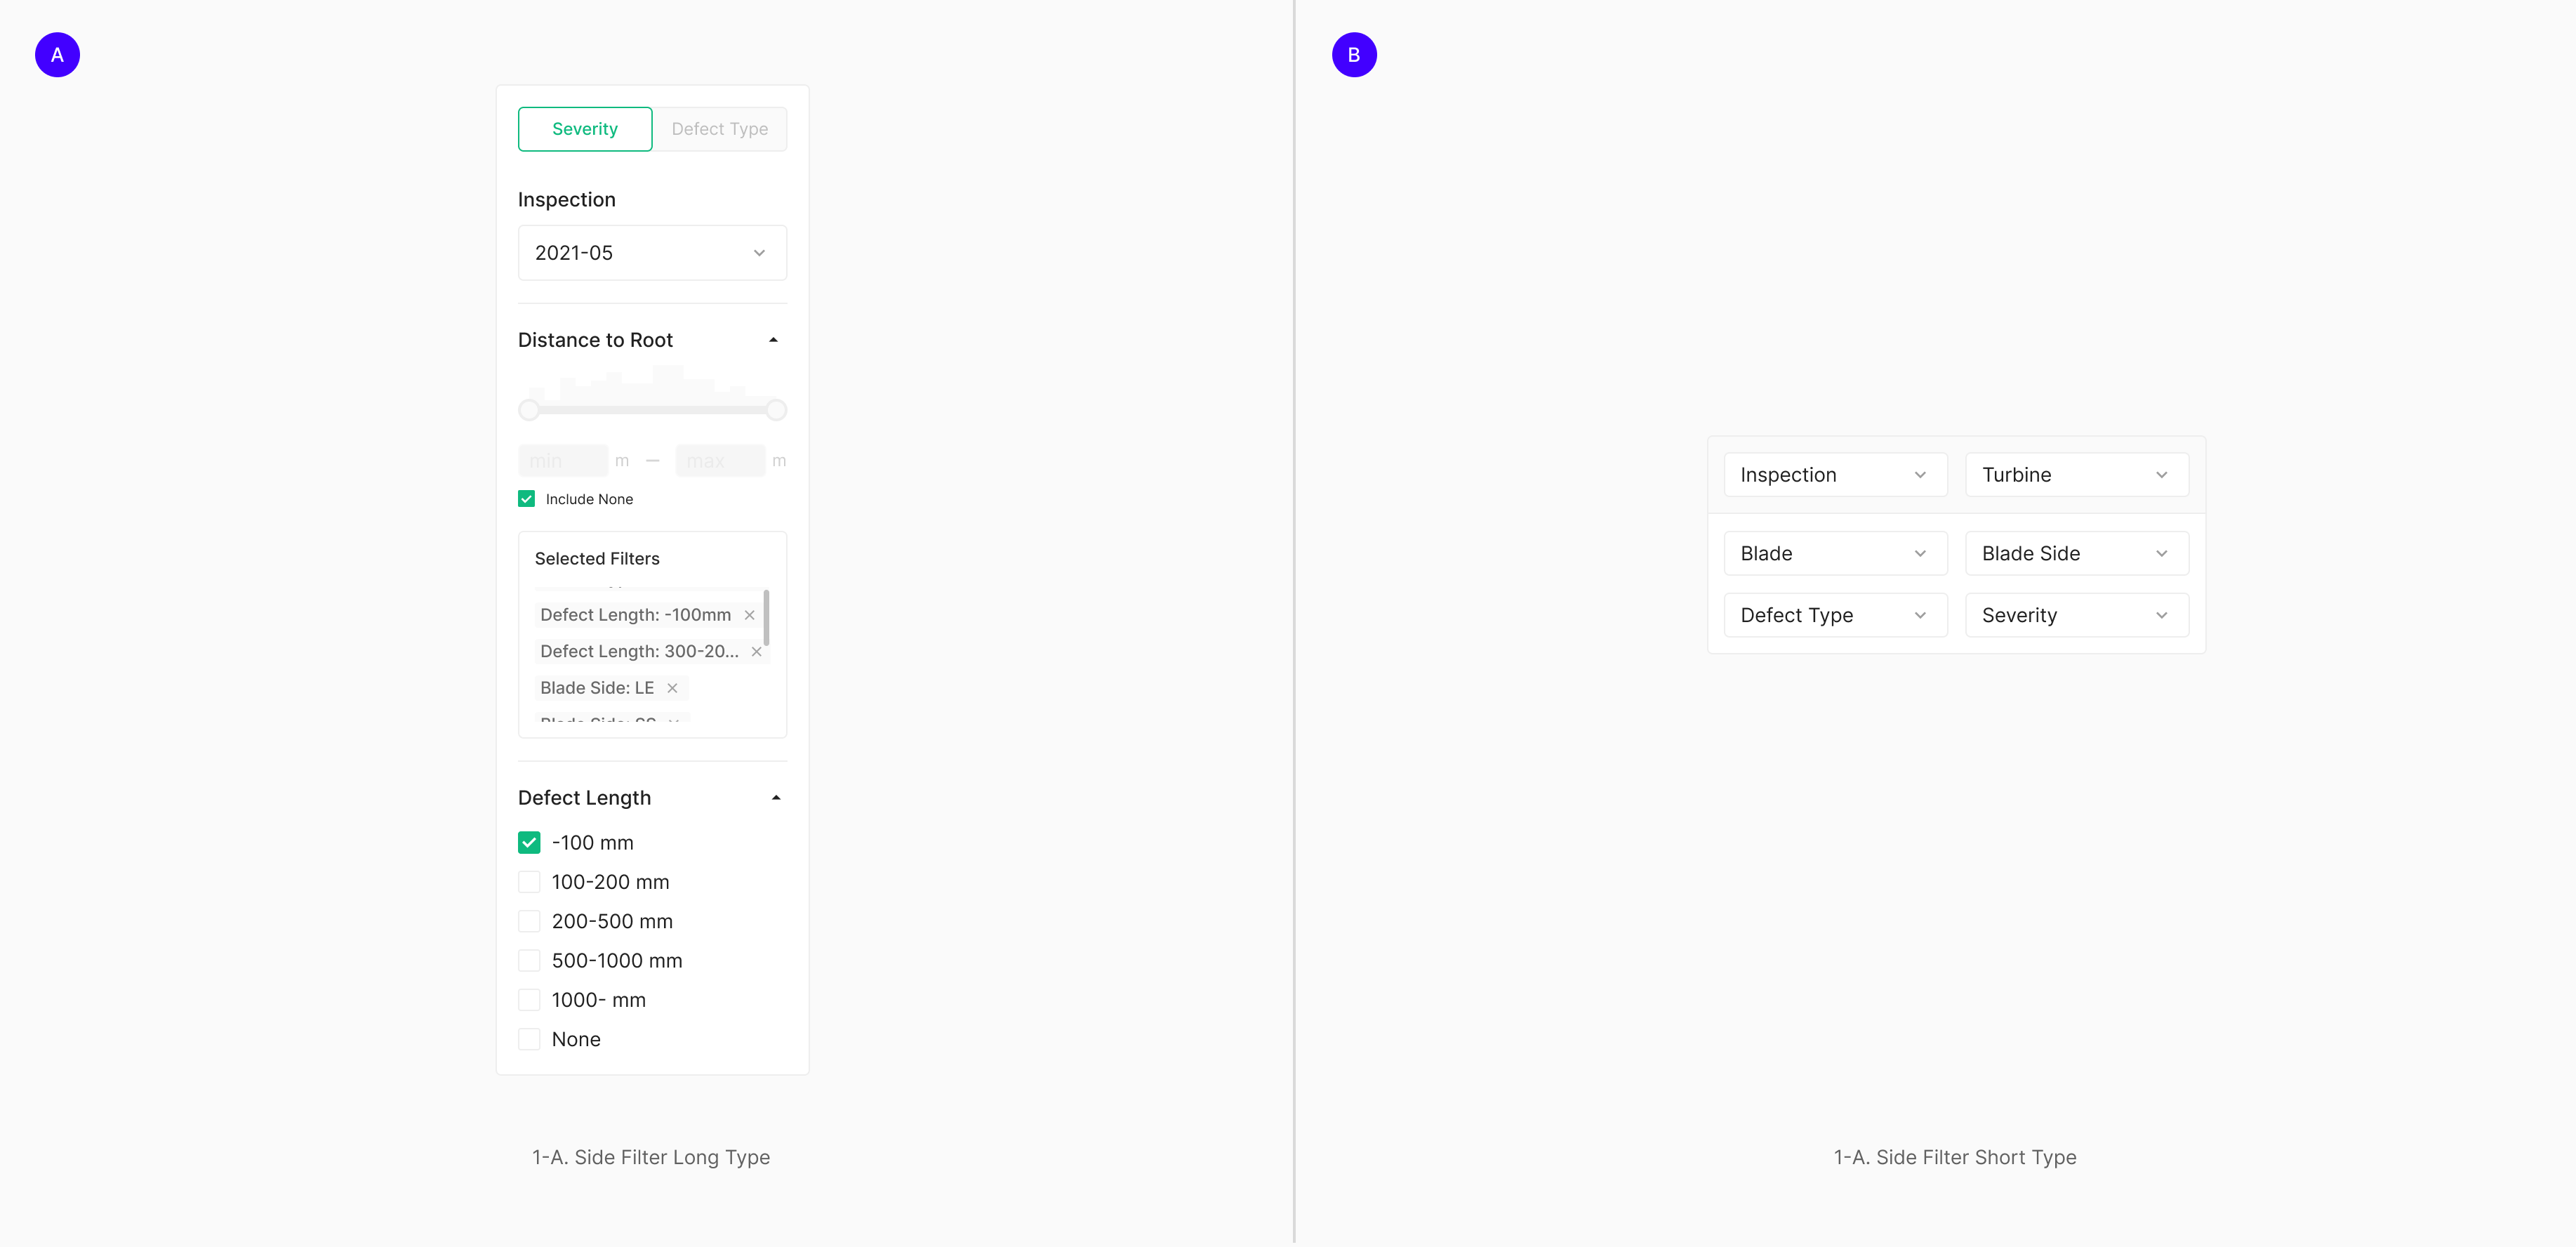The image size is (2576, 1247).
Task: Remove the Defect Length -100mm filter chip
Action: point(749,615)
